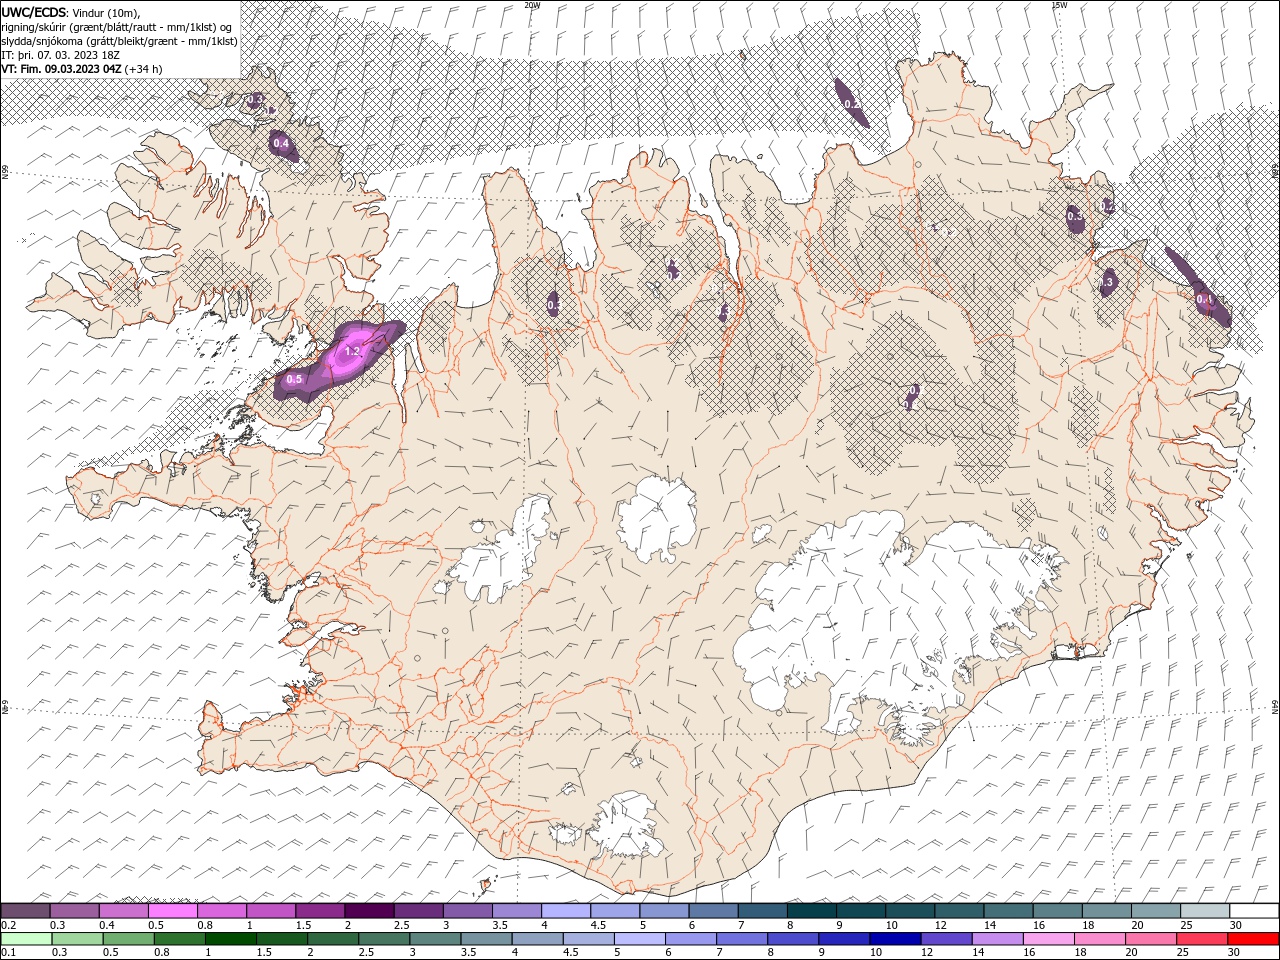Click the lavender 4–4.5 snowfall legend swatch
Viewport: 1280px width, 960px height.
565,911
